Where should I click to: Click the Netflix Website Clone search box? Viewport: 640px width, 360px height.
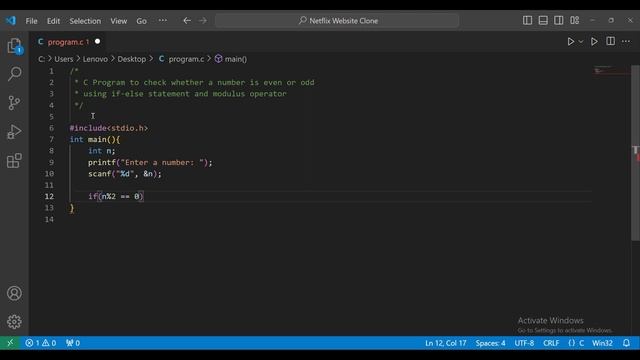337,20
